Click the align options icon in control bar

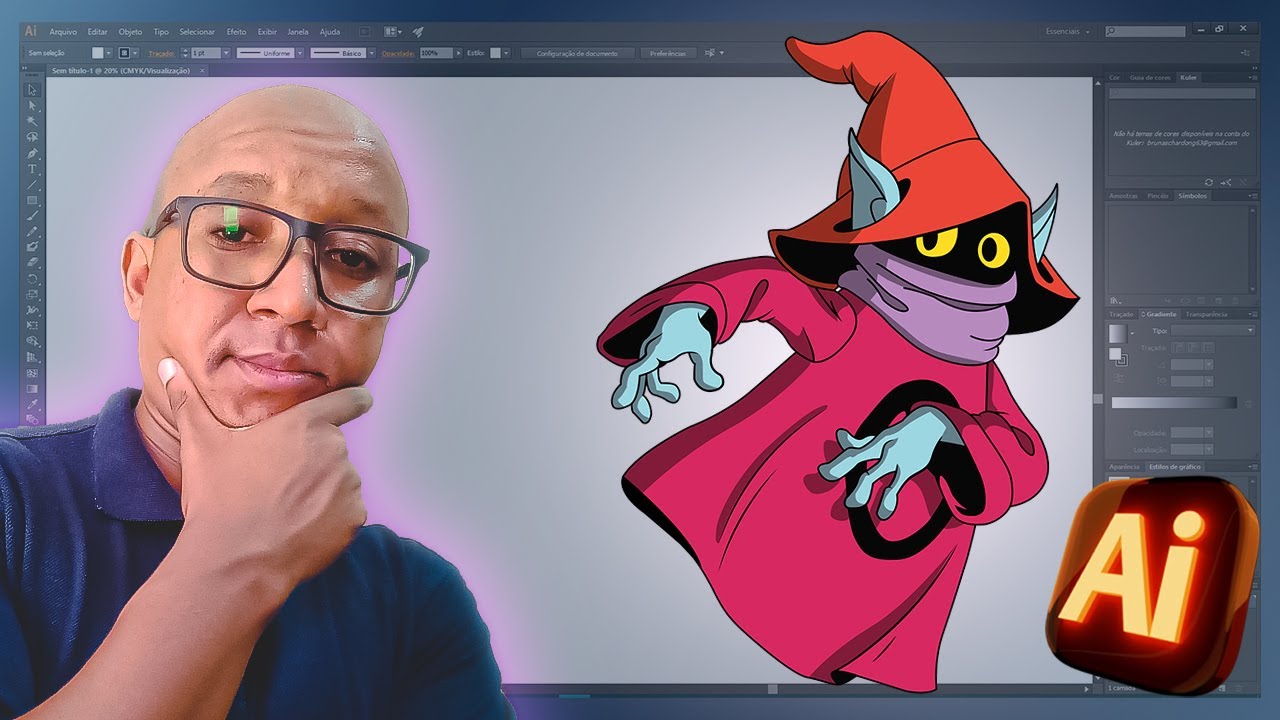(711, 53)
